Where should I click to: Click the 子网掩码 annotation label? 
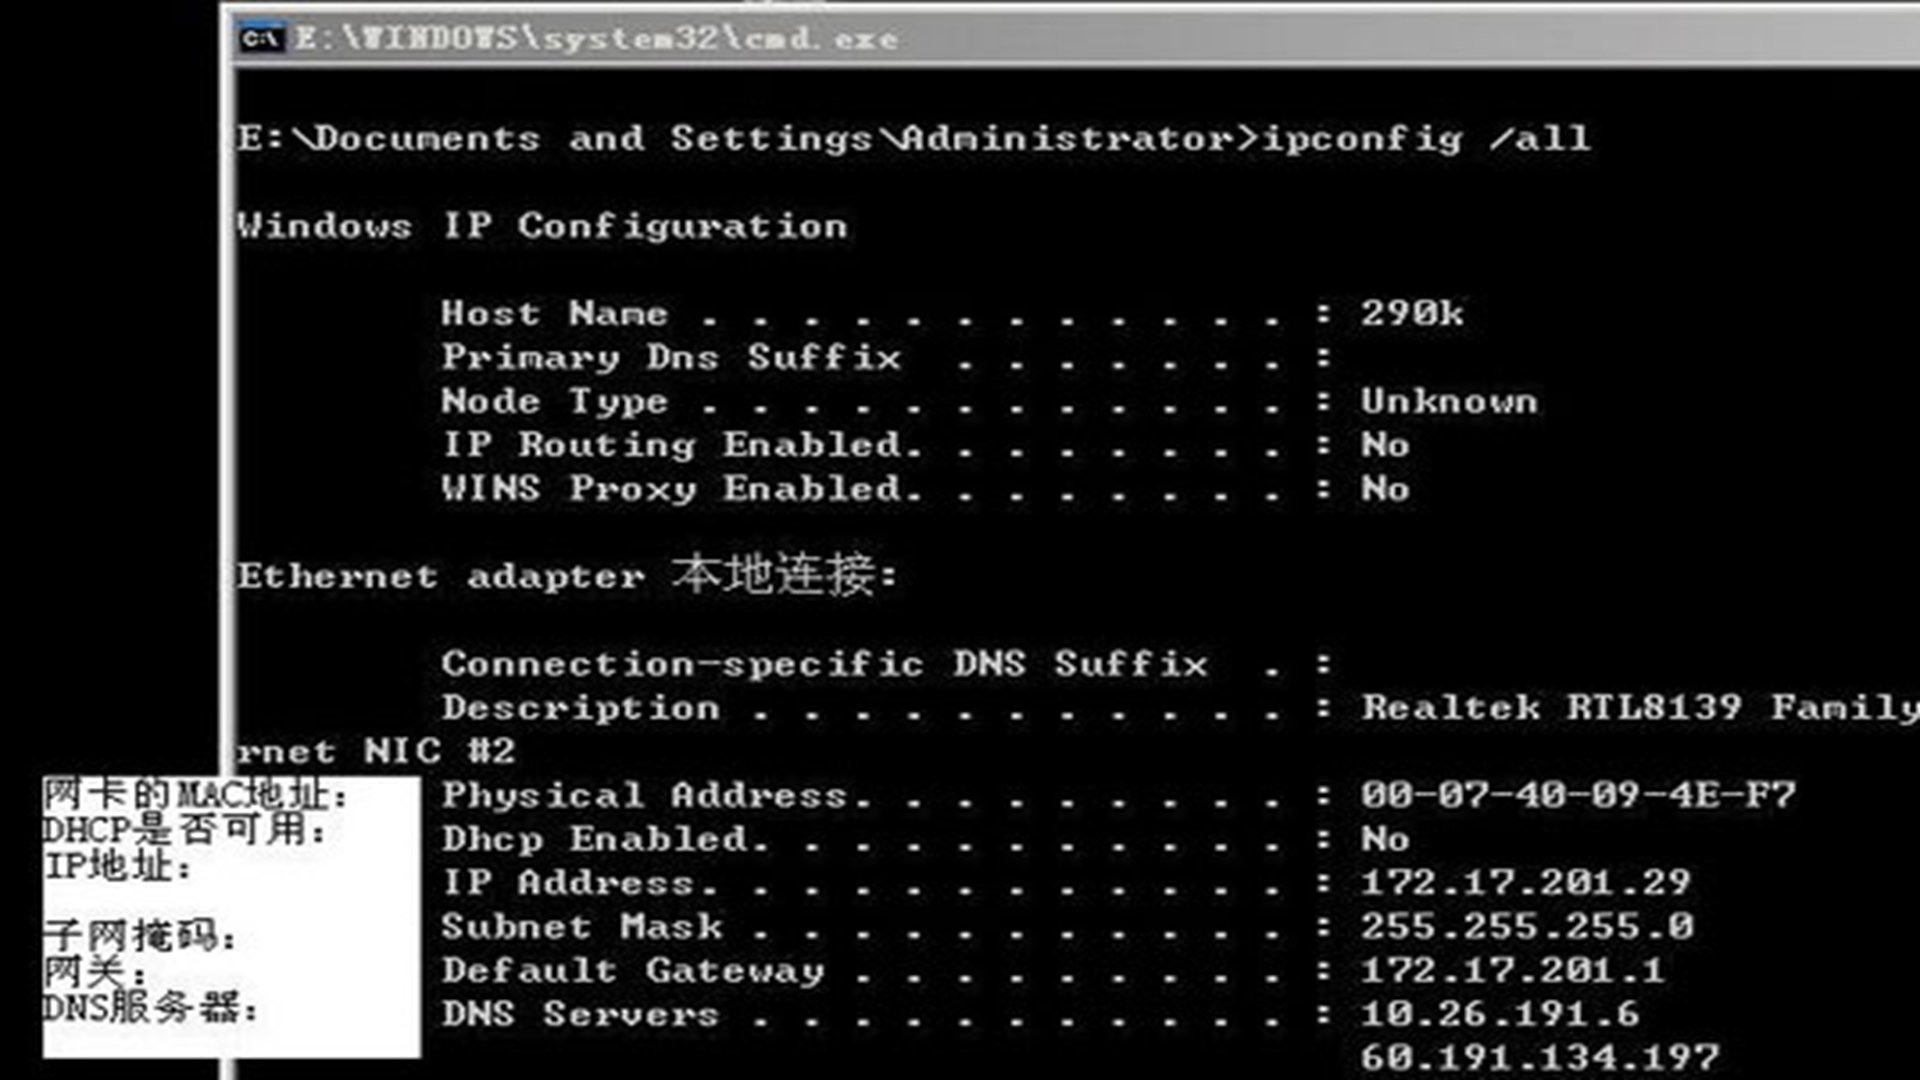[x=139, y=937]
